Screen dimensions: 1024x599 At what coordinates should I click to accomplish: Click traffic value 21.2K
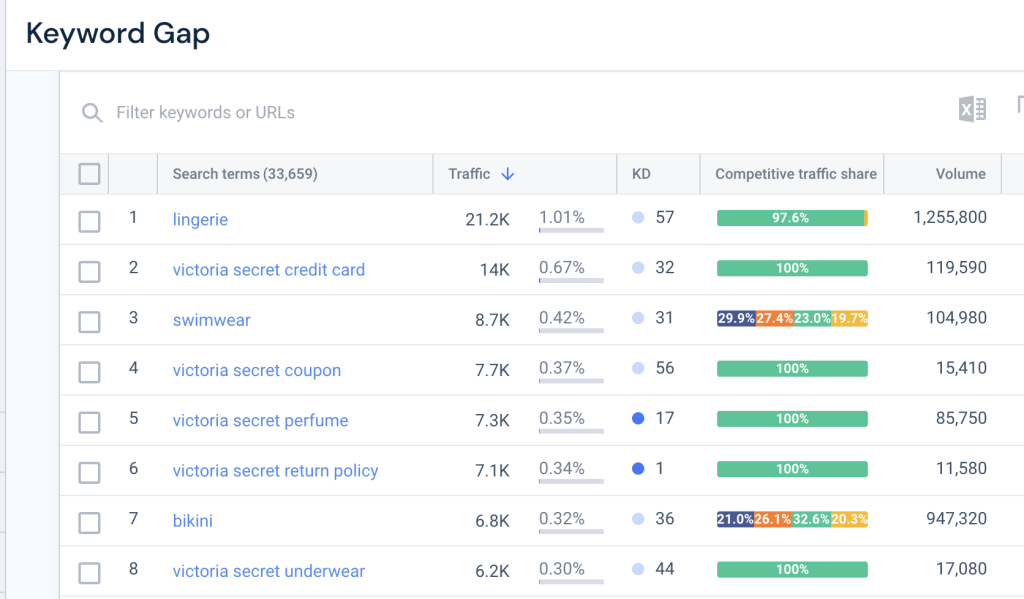coord(487,220)
